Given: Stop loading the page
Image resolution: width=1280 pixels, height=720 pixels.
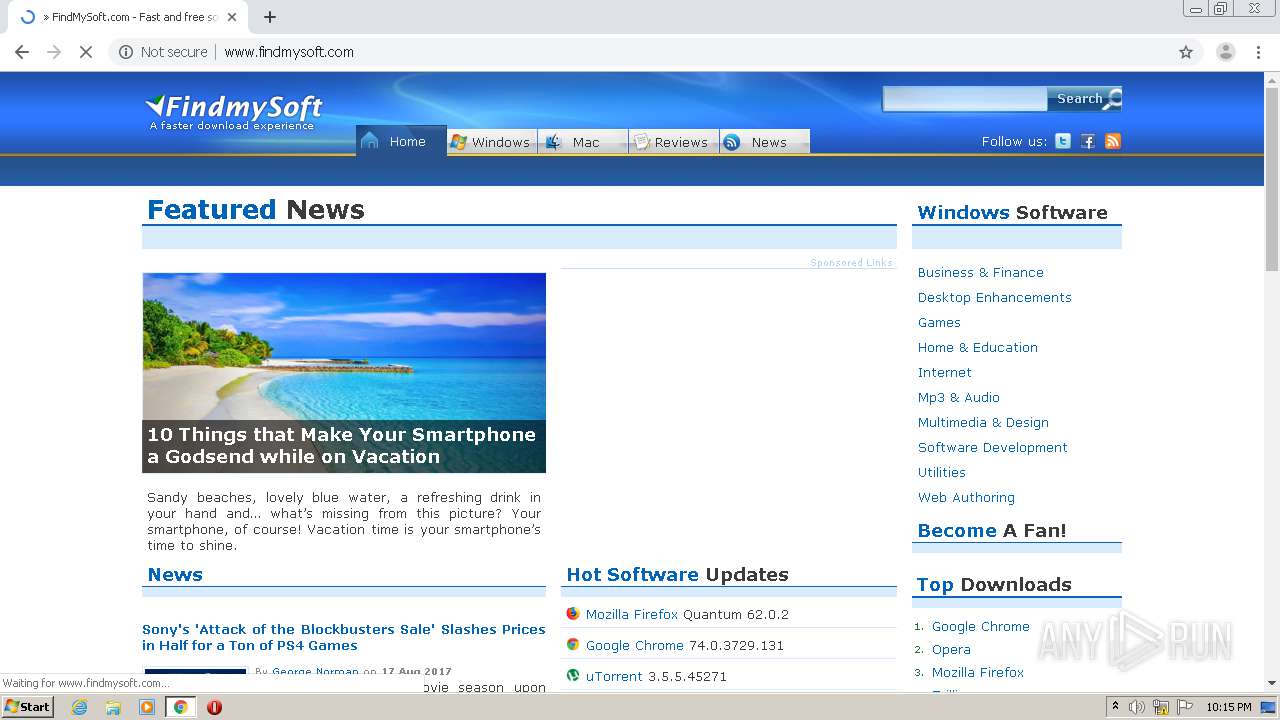Looking at the screenshot, I should (x=86, y=52).
